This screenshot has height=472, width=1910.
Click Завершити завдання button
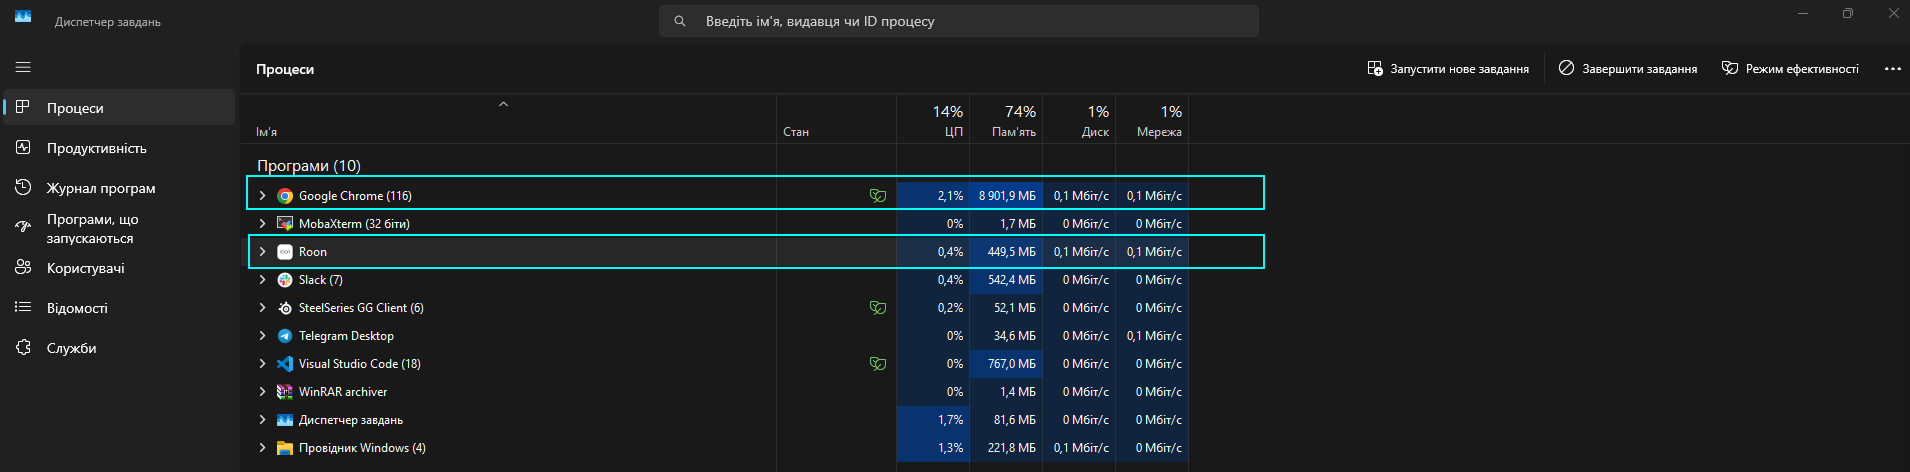click(x=1628, y=69)
